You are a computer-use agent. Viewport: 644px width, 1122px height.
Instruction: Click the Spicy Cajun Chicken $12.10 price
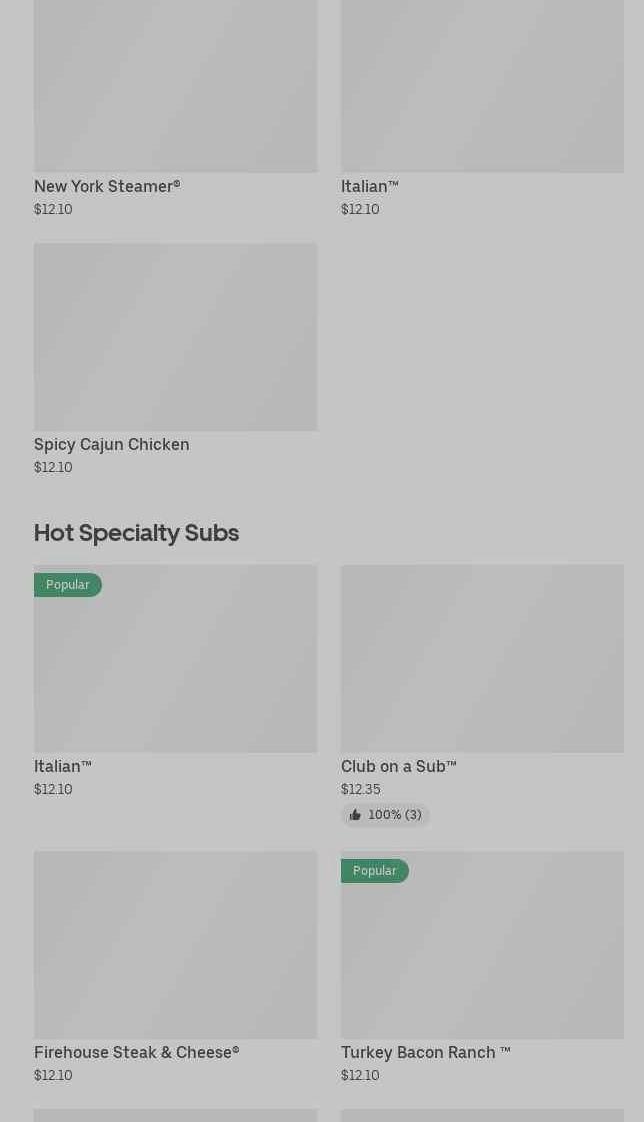(53, 467)
